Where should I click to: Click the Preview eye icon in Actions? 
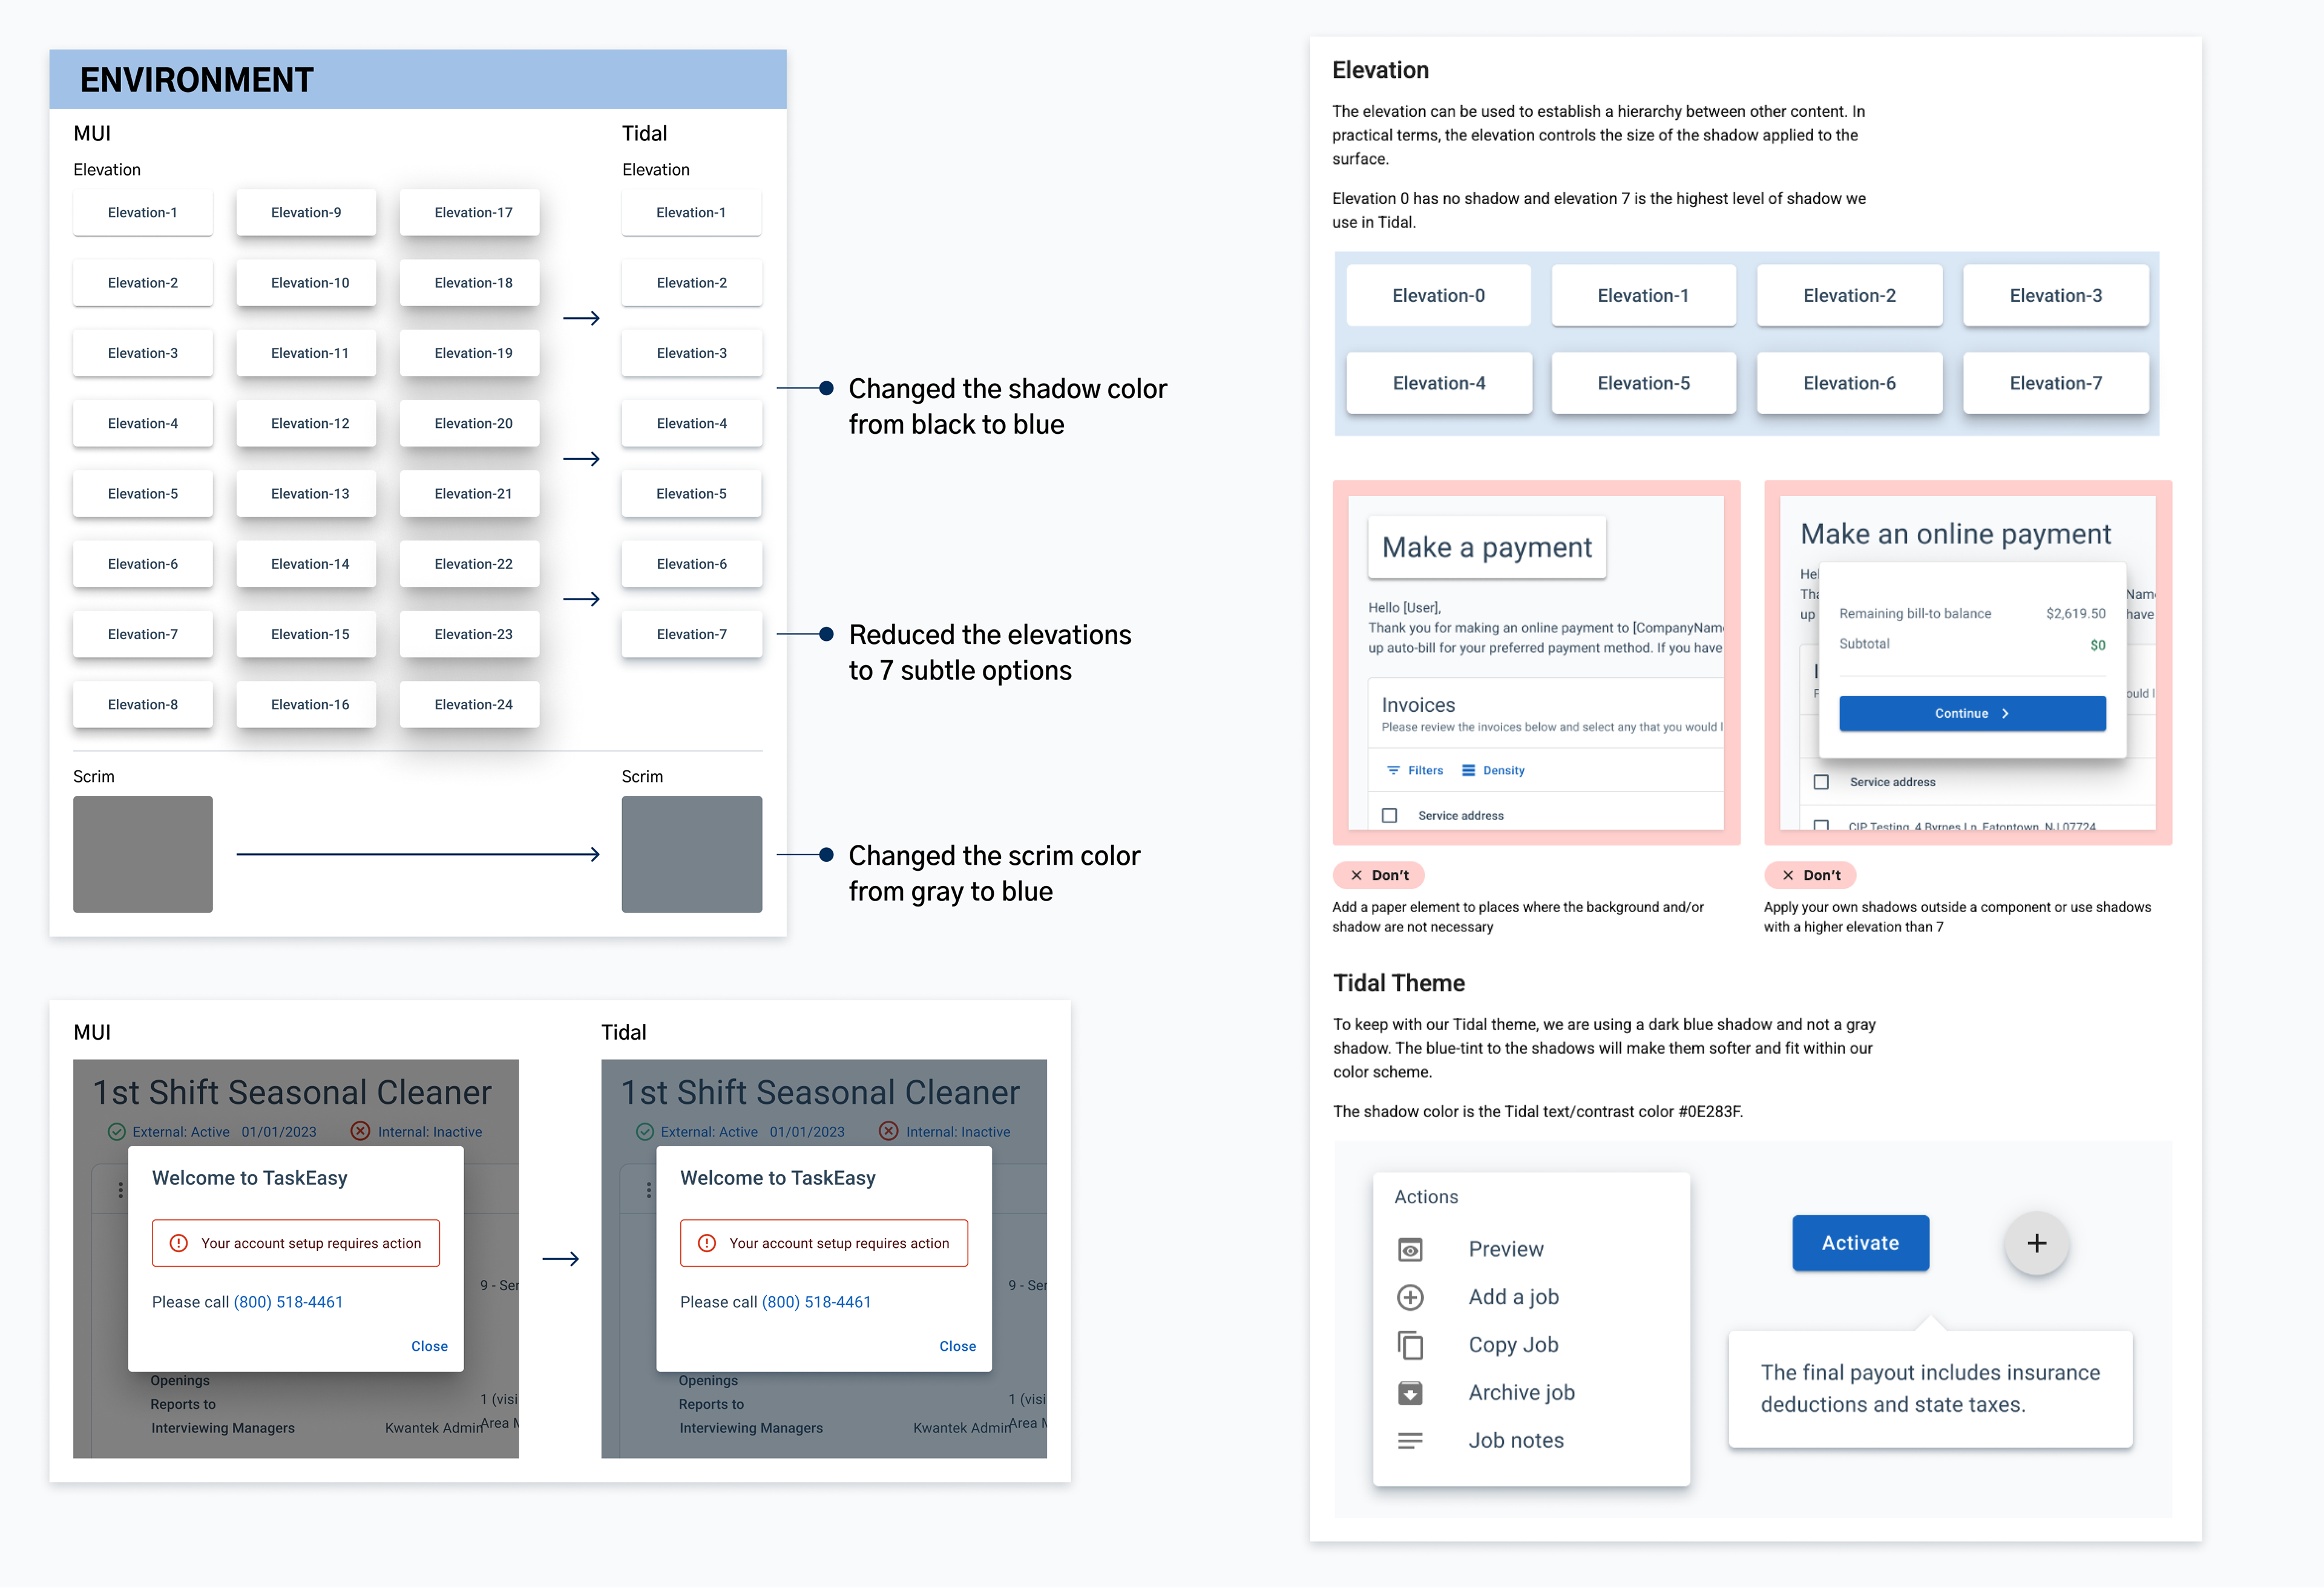click(1410, 1250)
